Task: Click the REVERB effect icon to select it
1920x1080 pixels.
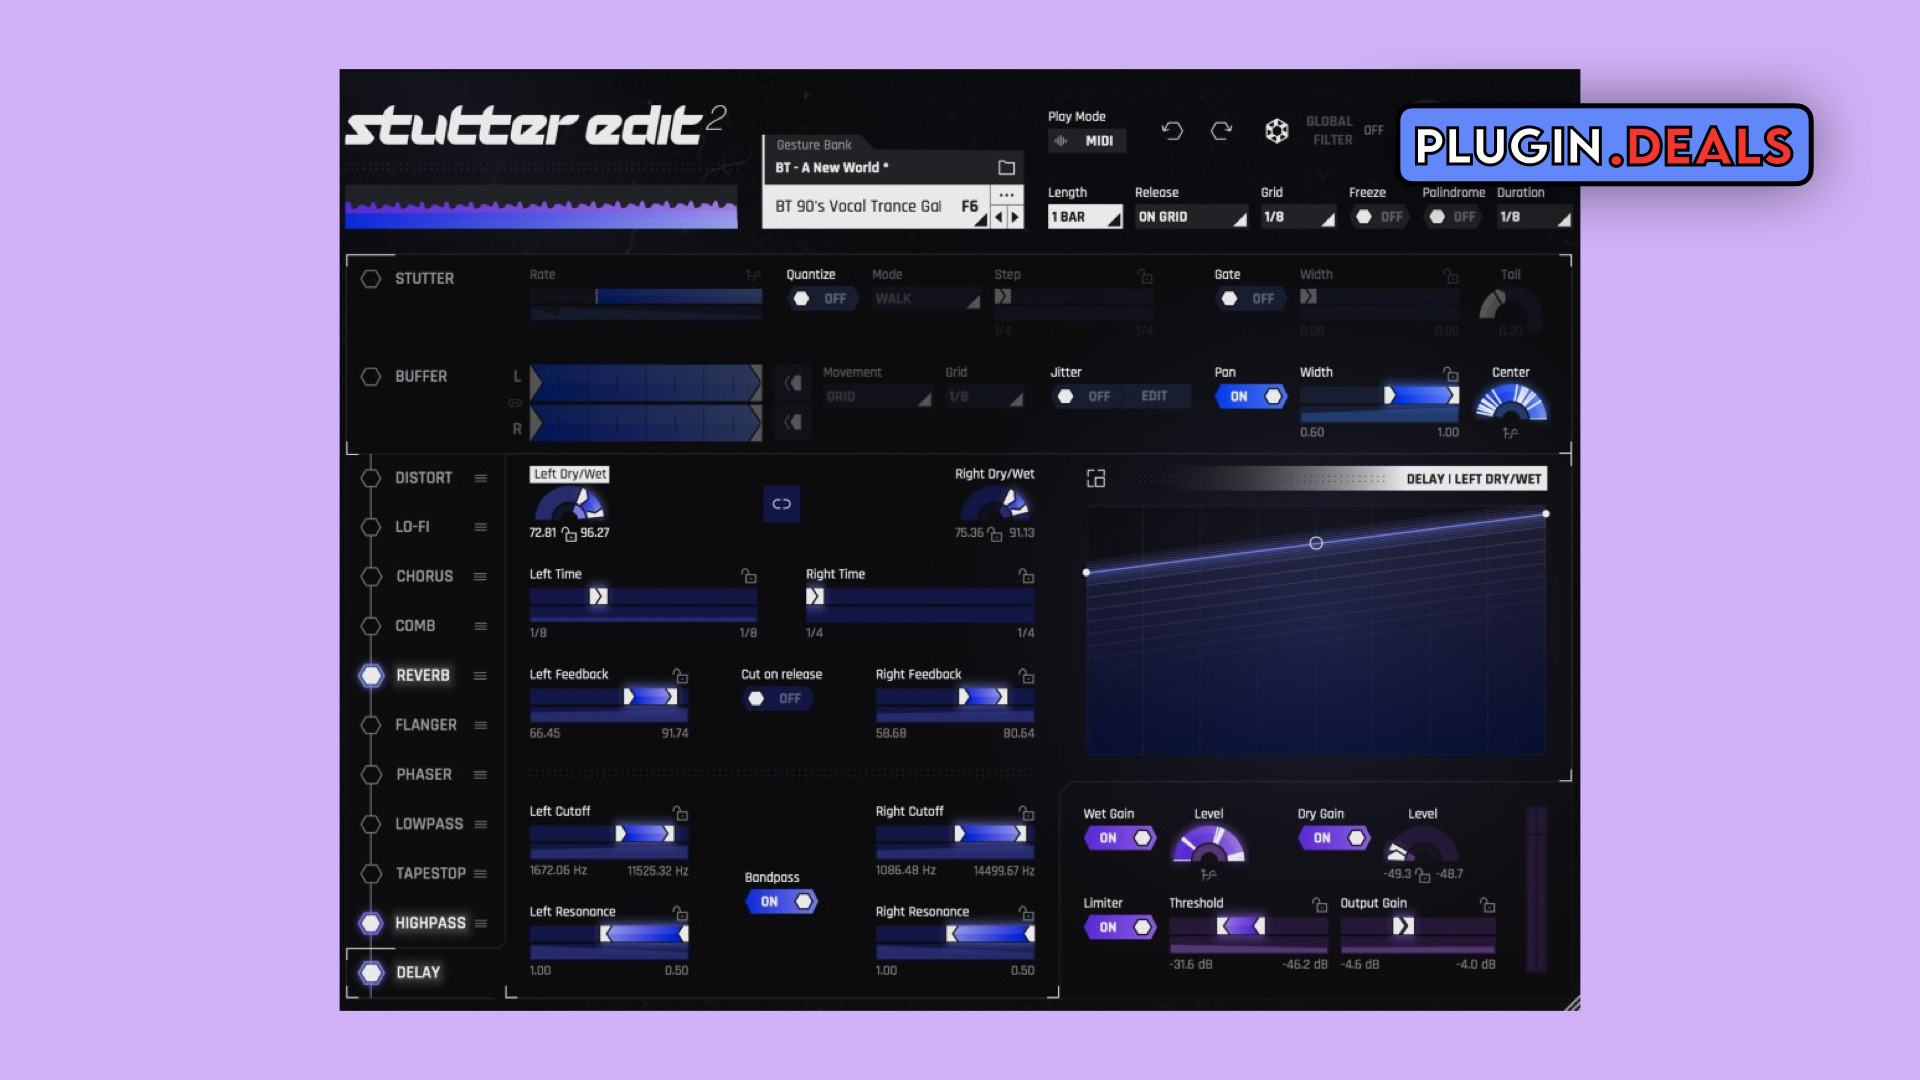Action: tap(371, 675)
